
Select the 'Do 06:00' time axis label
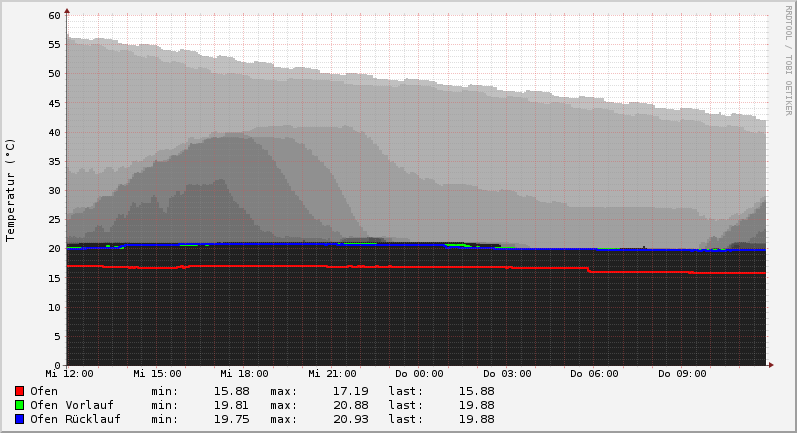pos(594,374)
